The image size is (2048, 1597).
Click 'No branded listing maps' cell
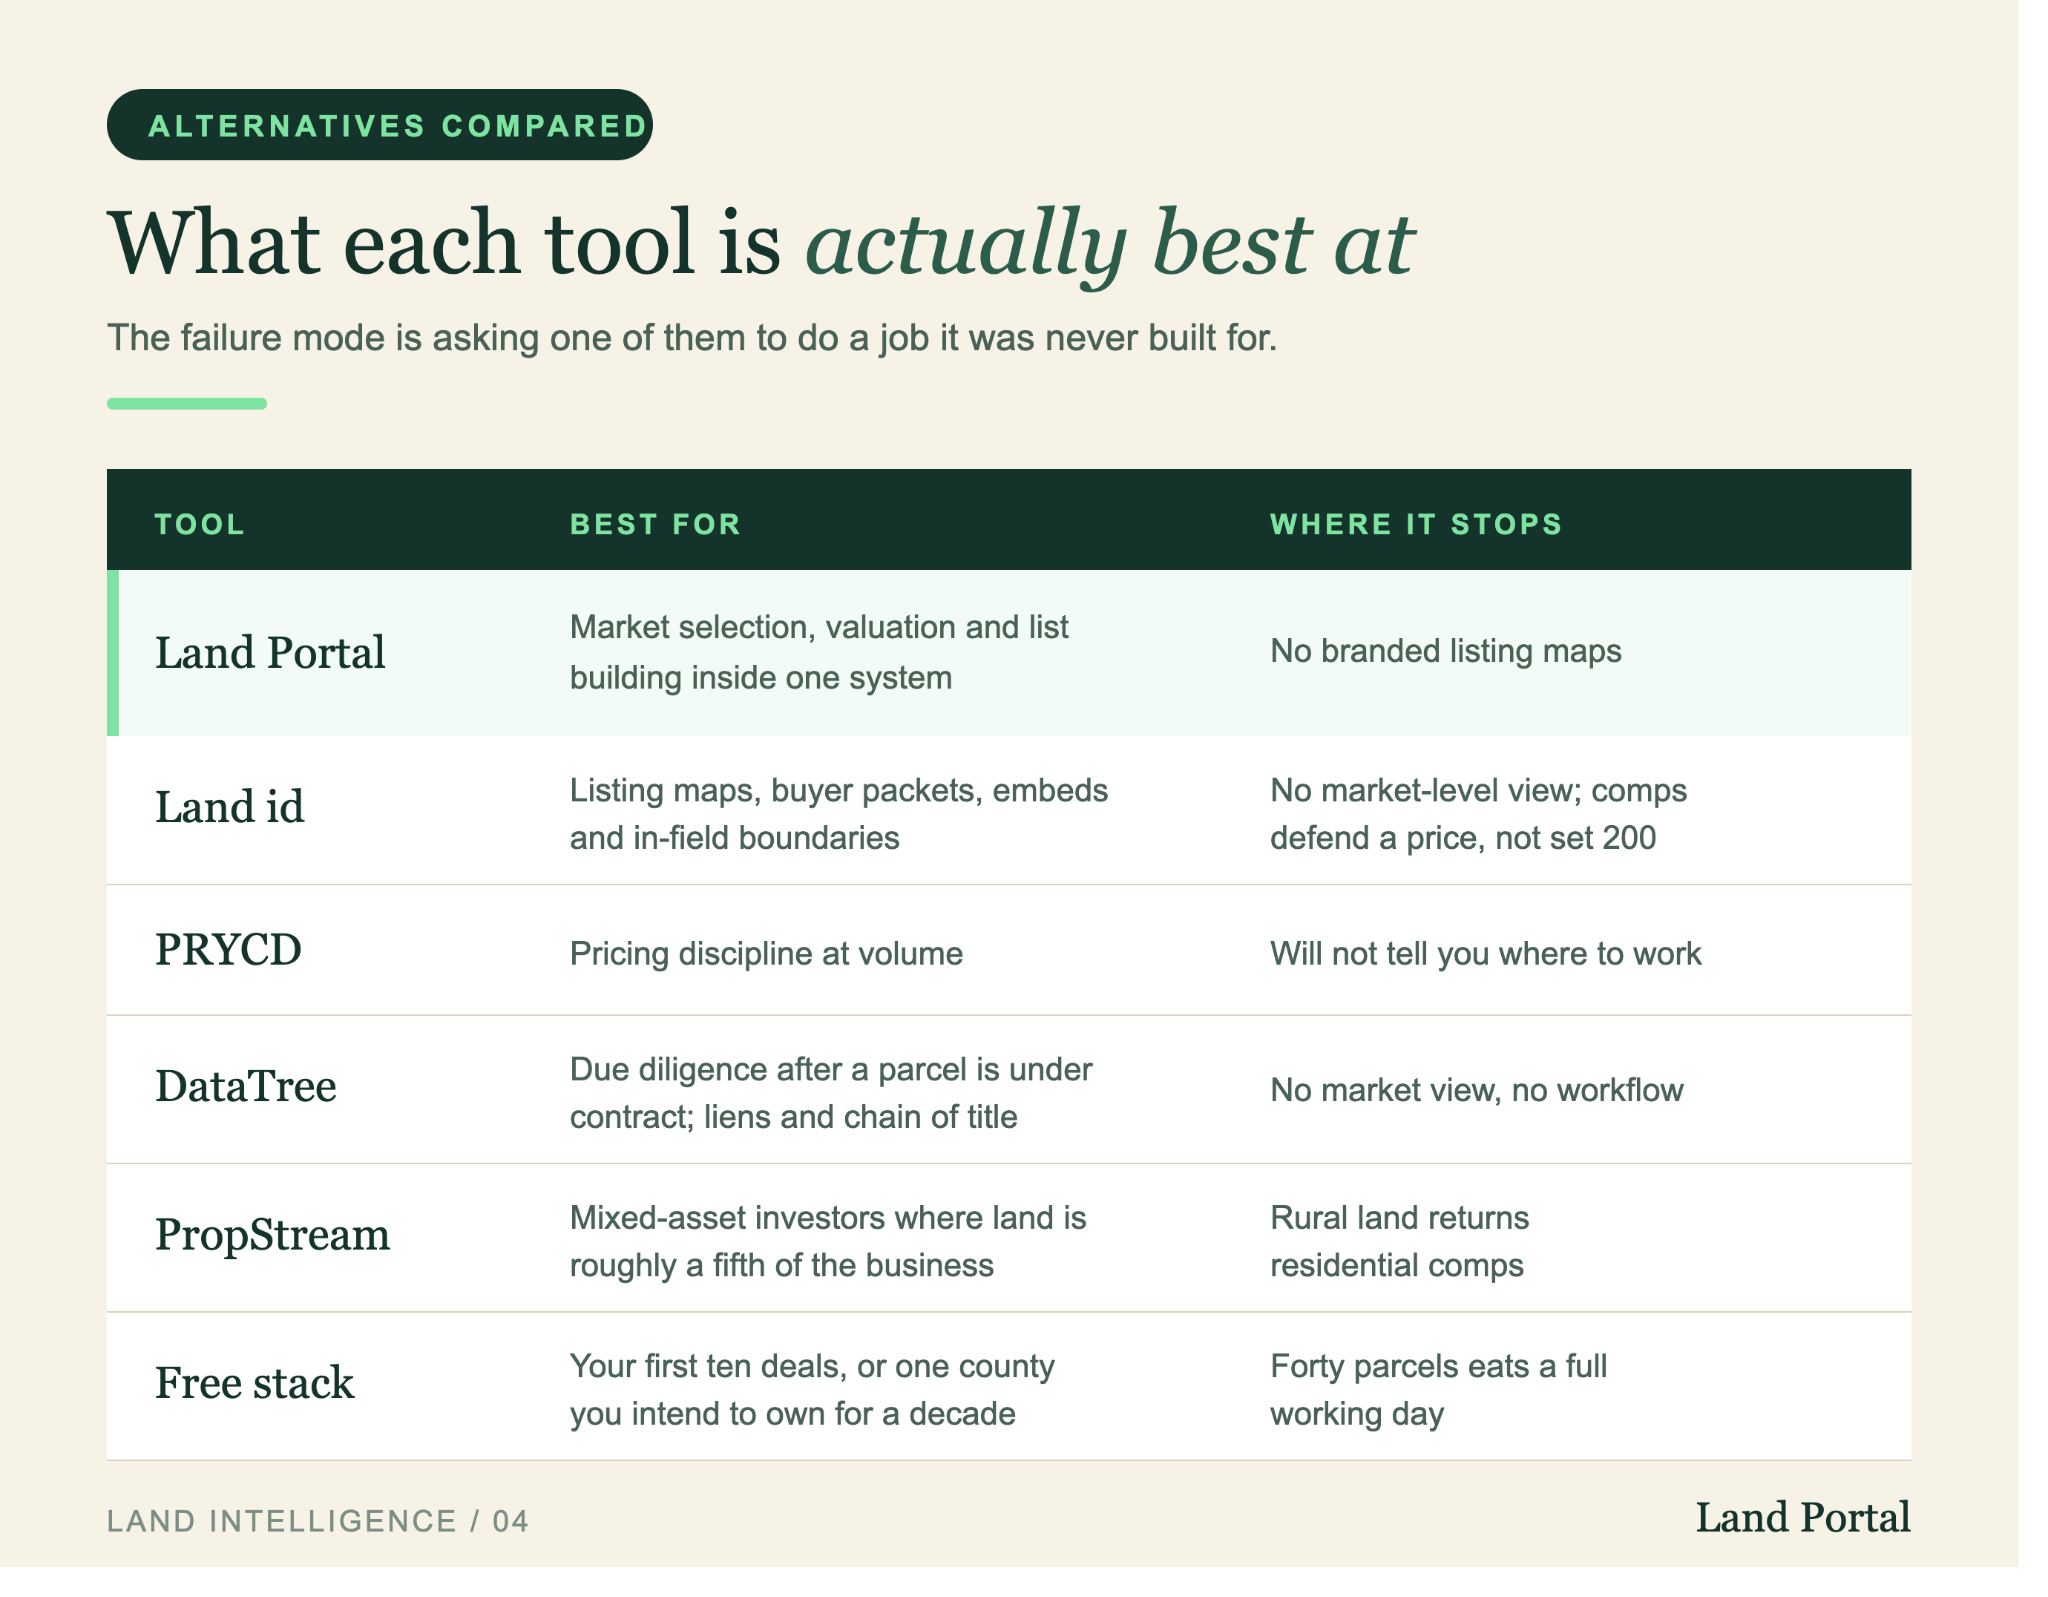pos(1446,651)
